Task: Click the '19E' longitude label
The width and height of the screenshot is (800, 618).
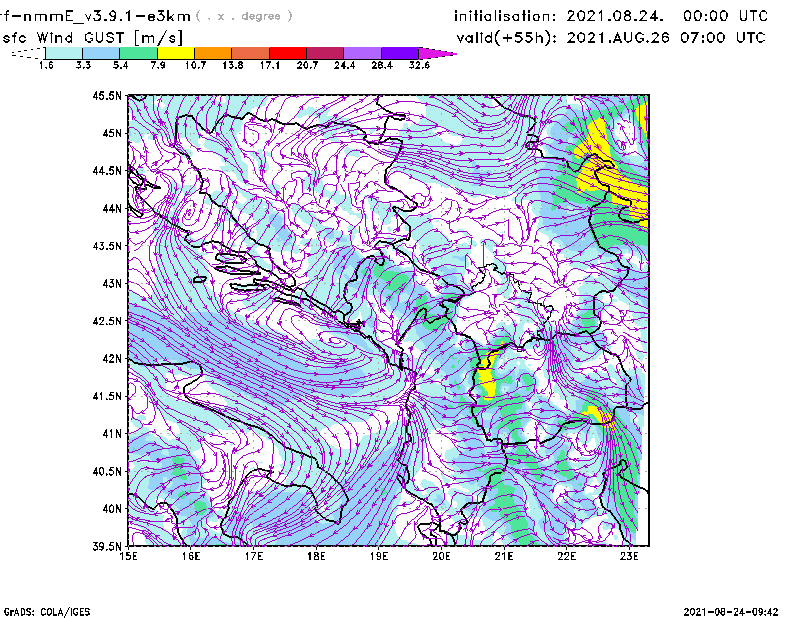Action: pyautogui.click(x=379, y=556)
